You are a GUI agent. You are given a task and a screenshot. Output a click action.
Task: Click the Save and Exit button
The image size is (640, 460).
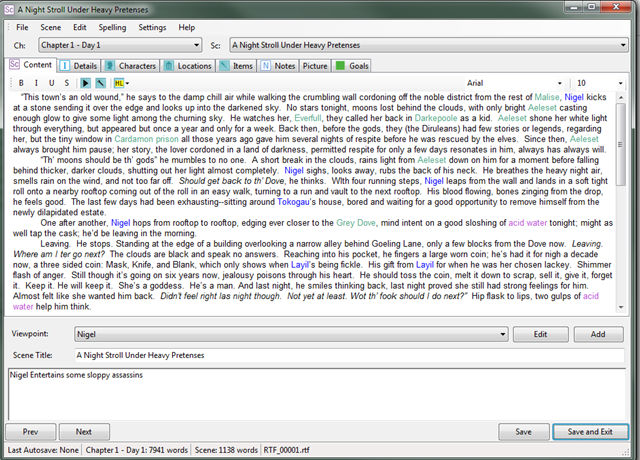[x=590, y=432]
